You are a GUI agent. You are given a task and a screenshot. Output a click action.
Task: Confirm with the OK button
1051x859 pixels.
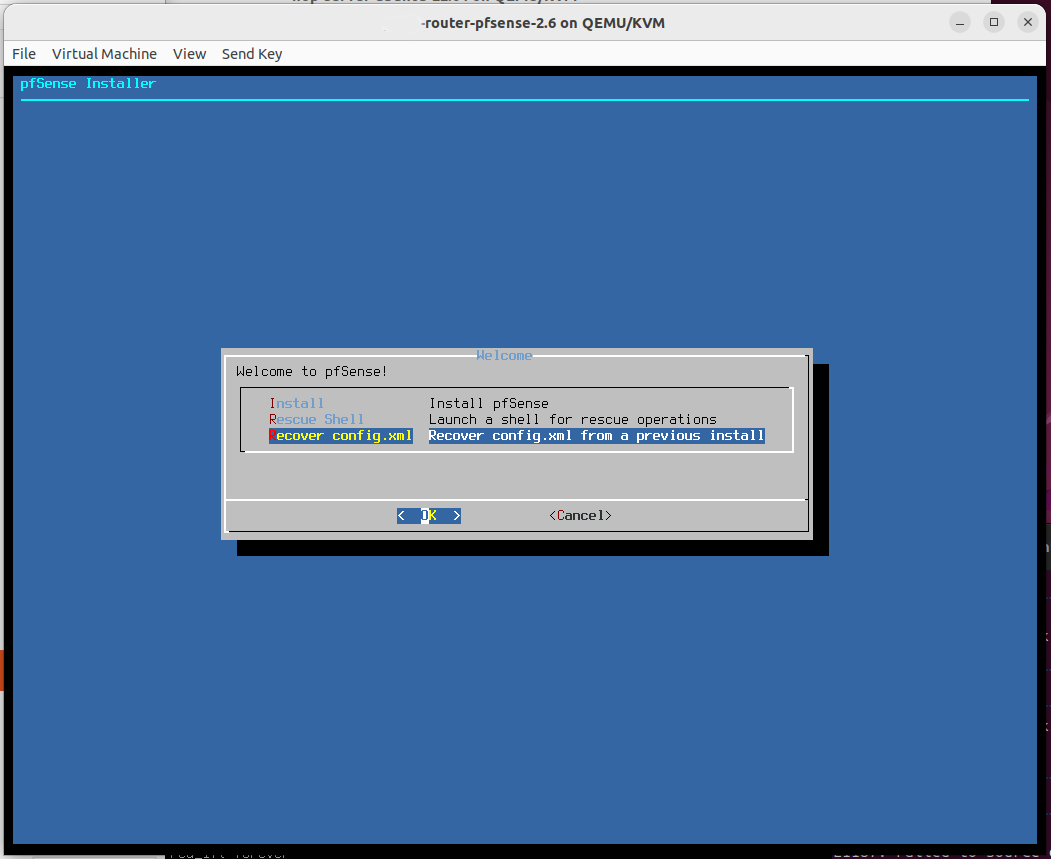429,515
